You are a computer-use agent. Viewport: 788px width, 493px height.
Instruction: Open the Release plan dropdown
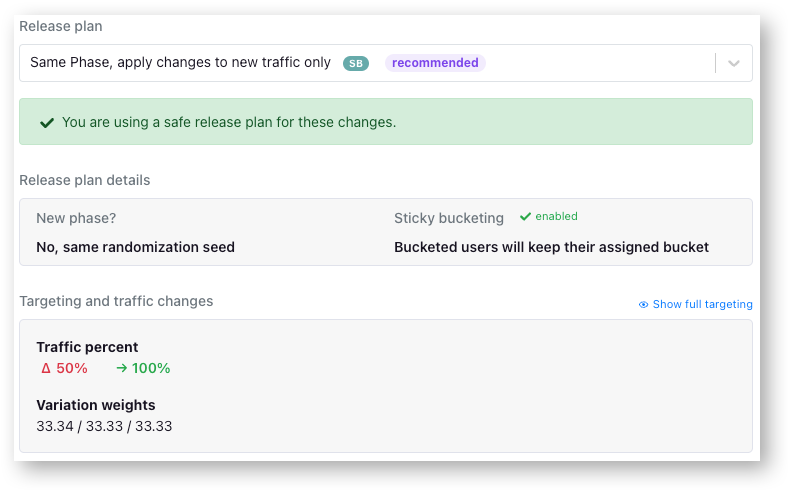pos(360,63)
